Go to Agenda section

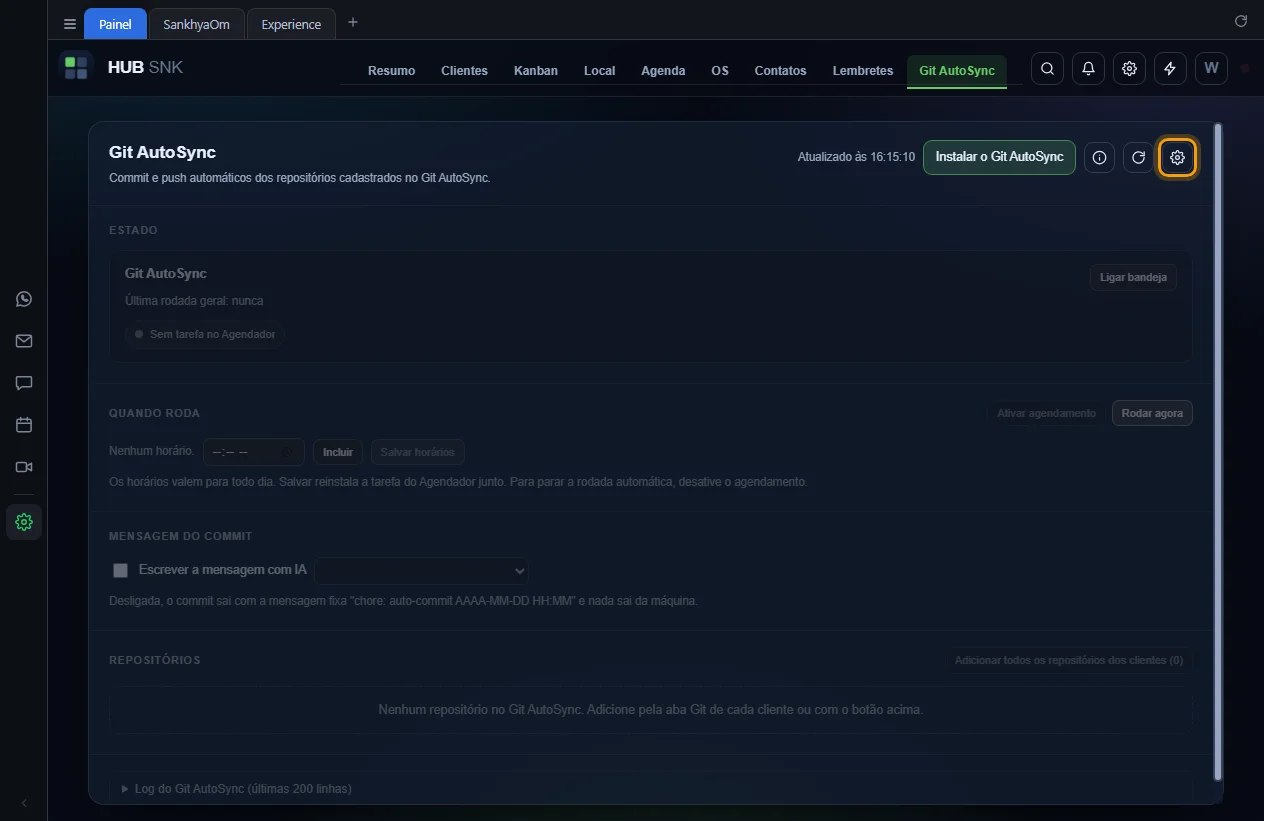tap(663, 70)
